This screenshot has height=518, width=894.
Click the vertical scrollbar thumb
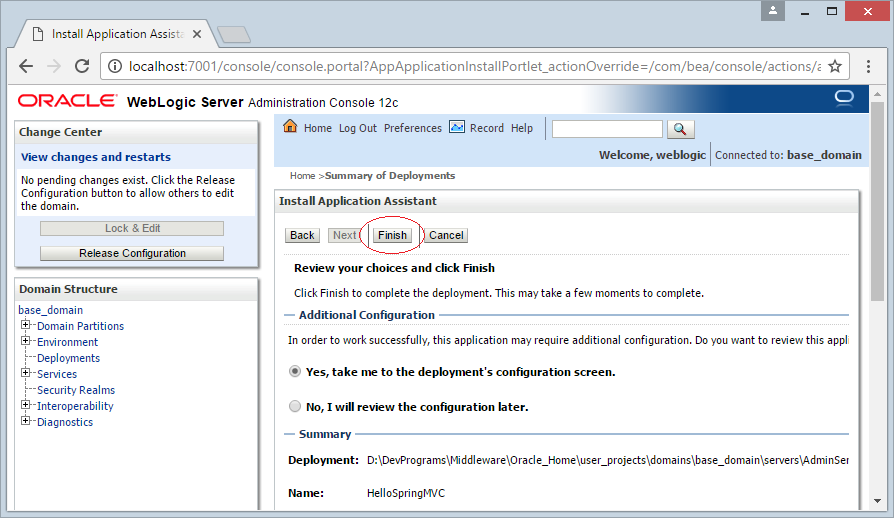coord(877,202)
